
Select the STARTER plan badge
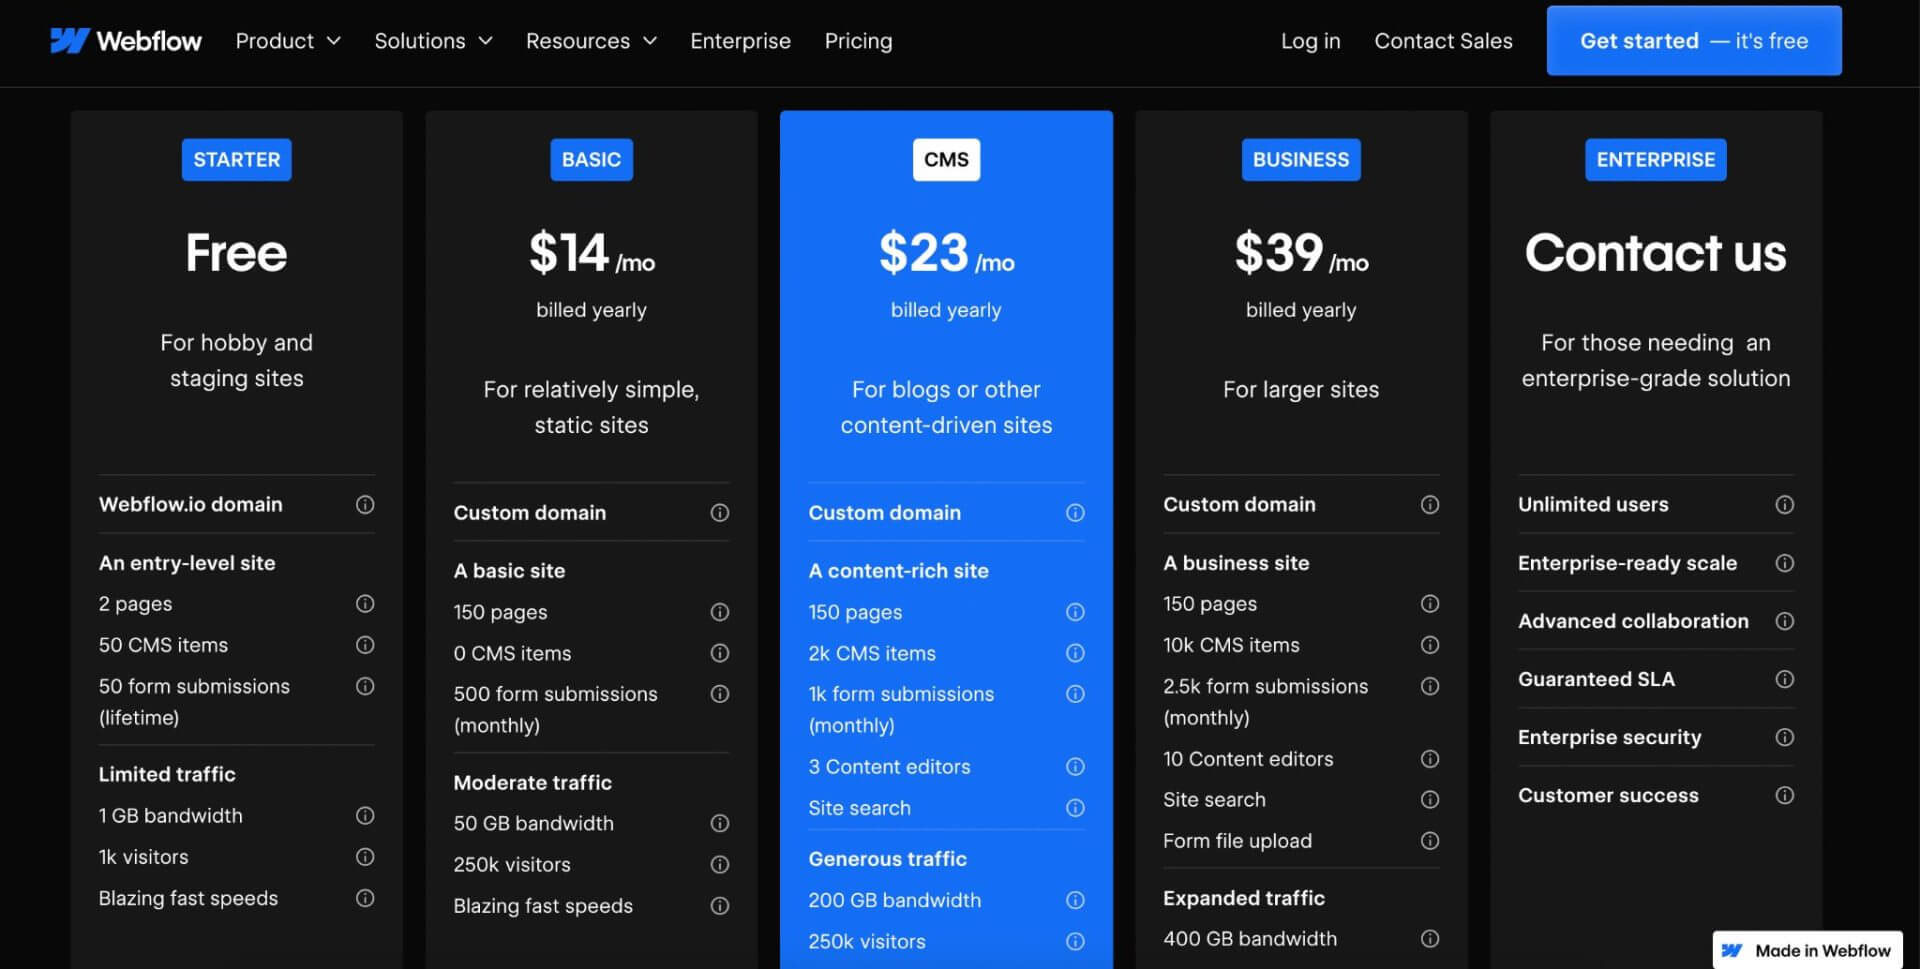(x=237, y=160)
